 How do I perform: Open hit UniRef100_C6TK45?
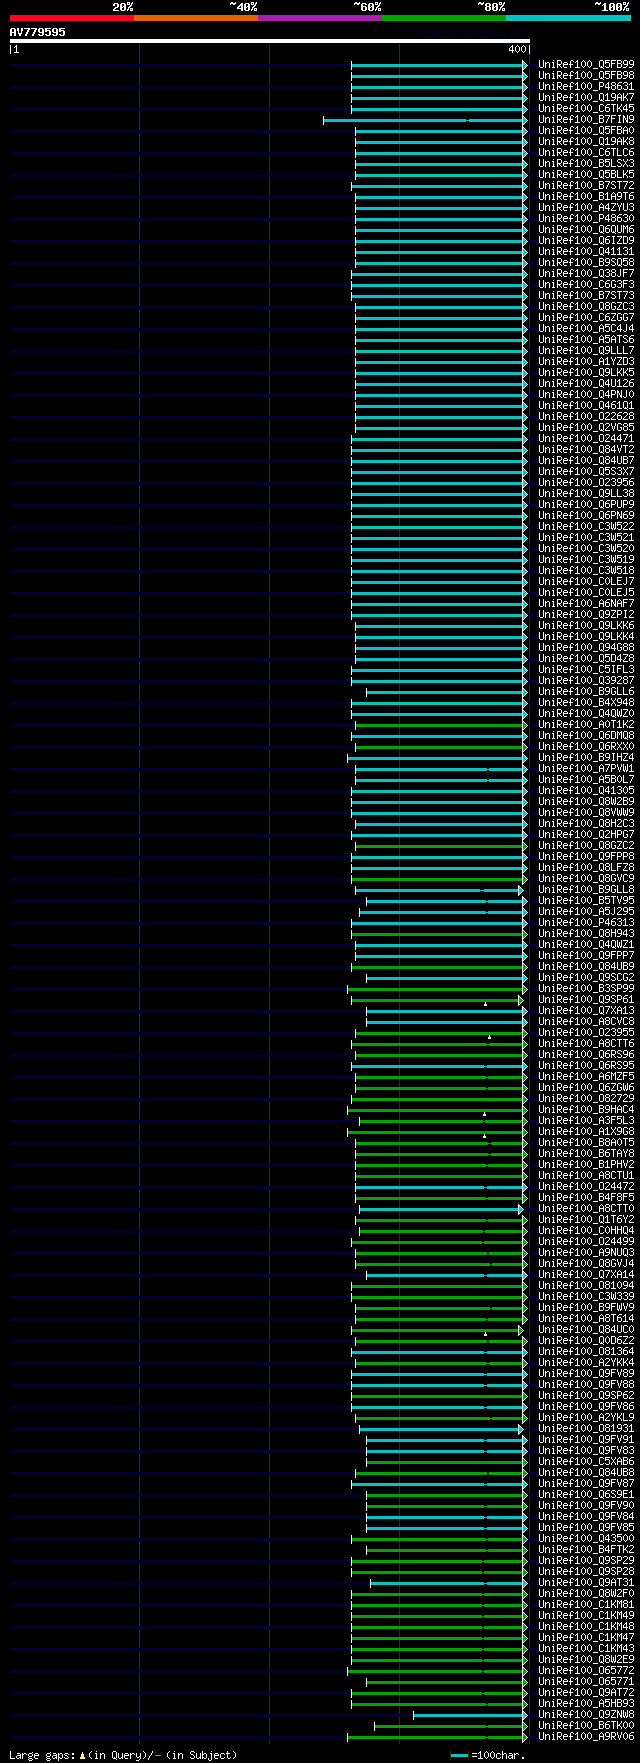(x=586, y=108)
